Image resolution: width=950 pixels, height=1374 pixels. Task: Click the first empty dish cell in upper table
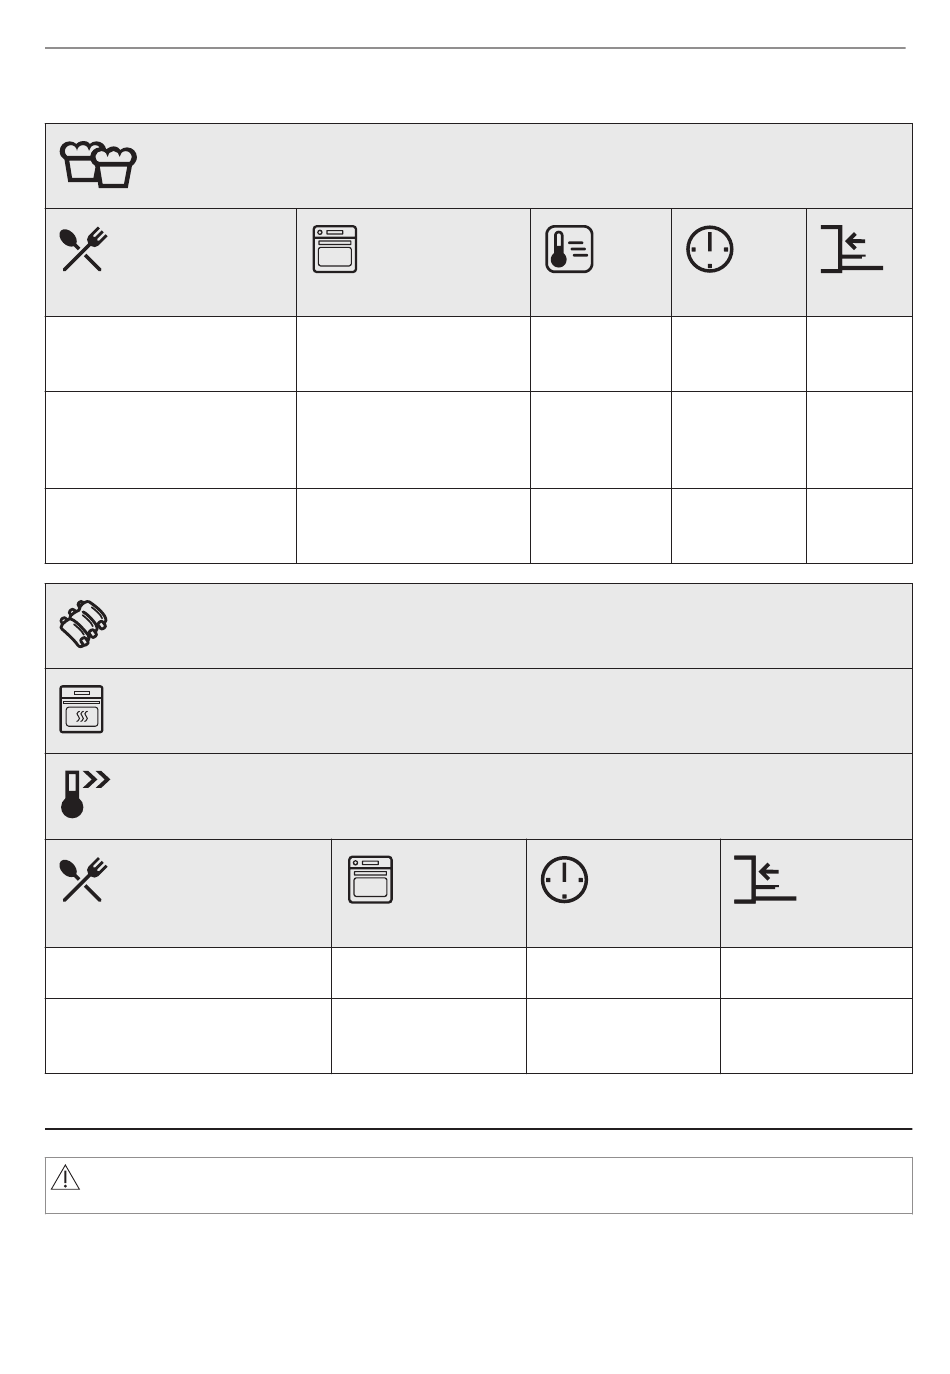171,354
